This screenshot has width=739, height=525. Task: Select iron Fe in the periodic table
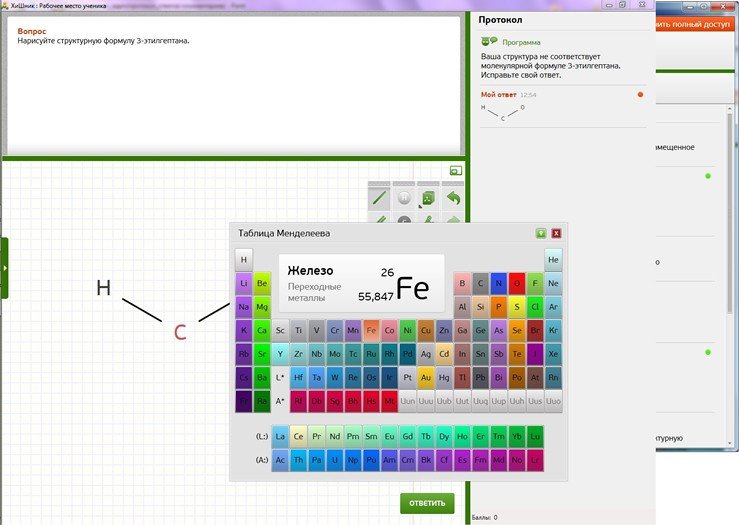coord(371,330)
